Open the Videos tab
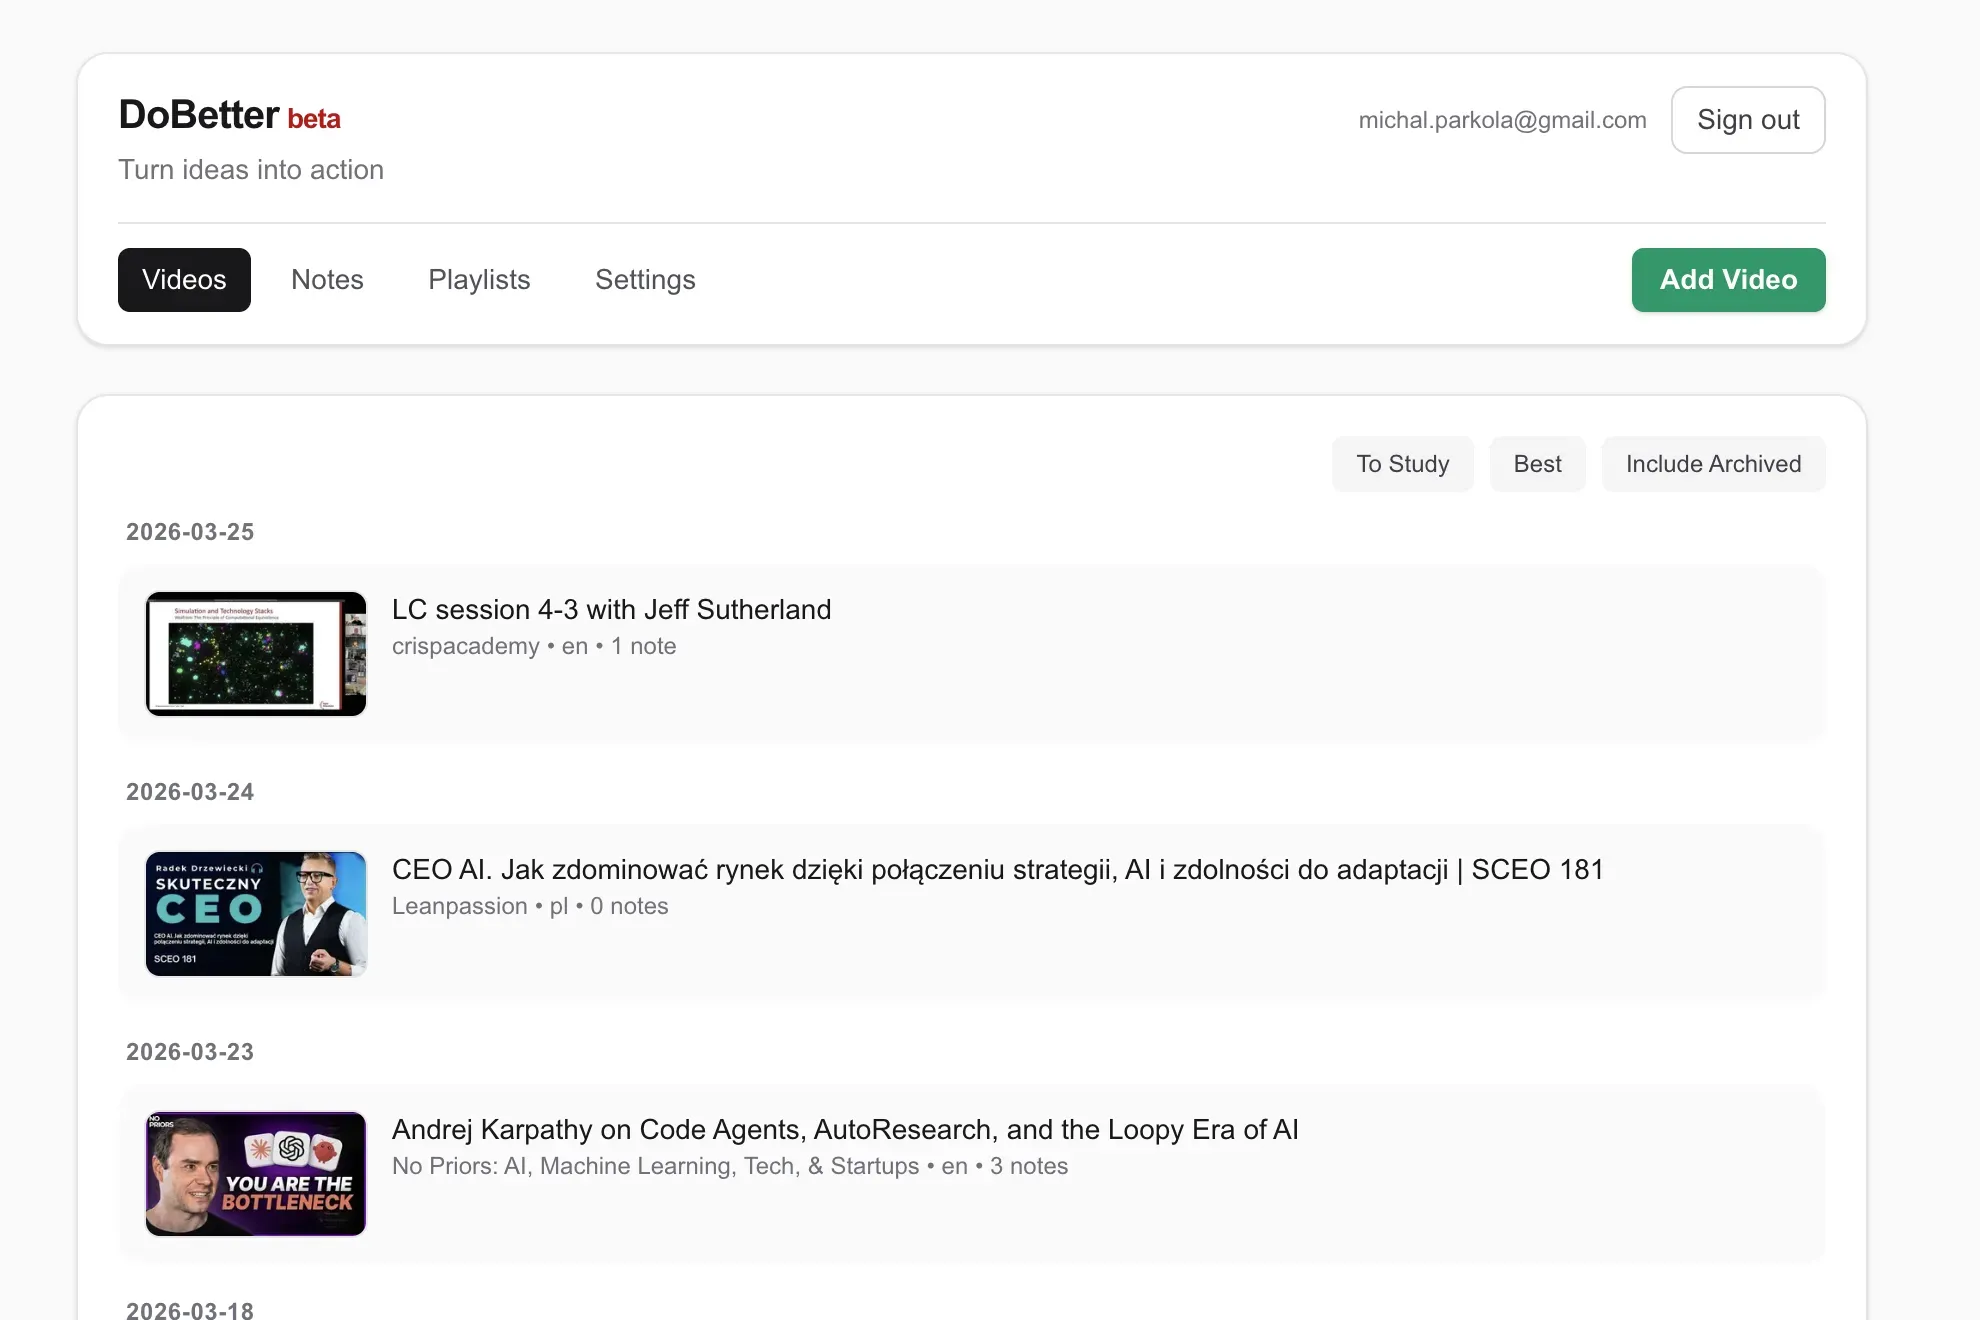The height and width of the screenshot is (1320, 1980). (184, 280)
